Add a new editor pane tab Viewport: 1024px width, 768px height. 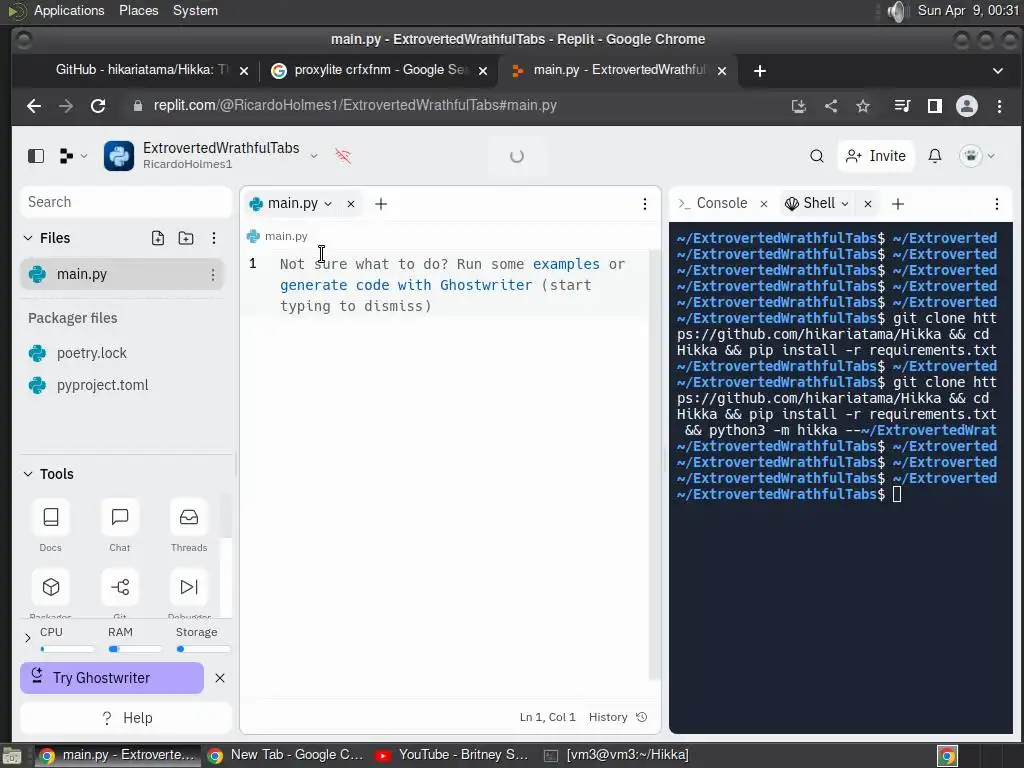pyautogui.click(x=381, y=204)
